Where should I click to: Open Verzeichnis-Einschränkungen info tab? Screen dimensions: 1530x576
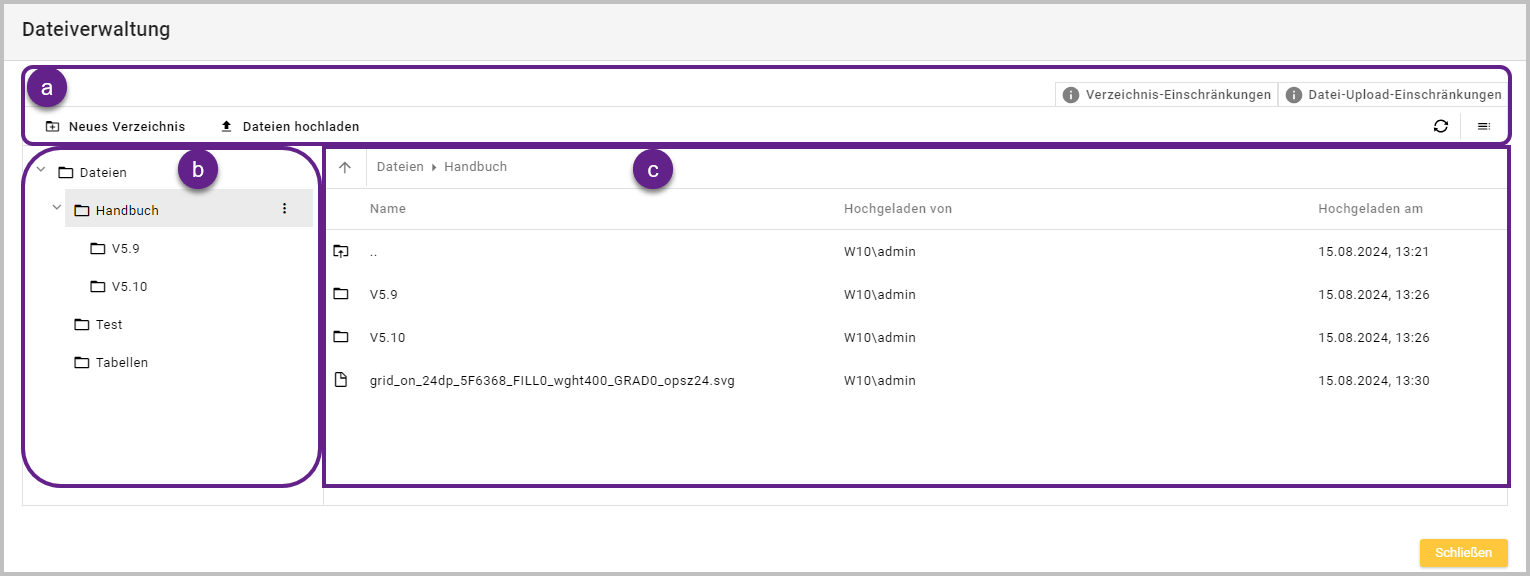pyautogui.click(x=1167, y=95)
